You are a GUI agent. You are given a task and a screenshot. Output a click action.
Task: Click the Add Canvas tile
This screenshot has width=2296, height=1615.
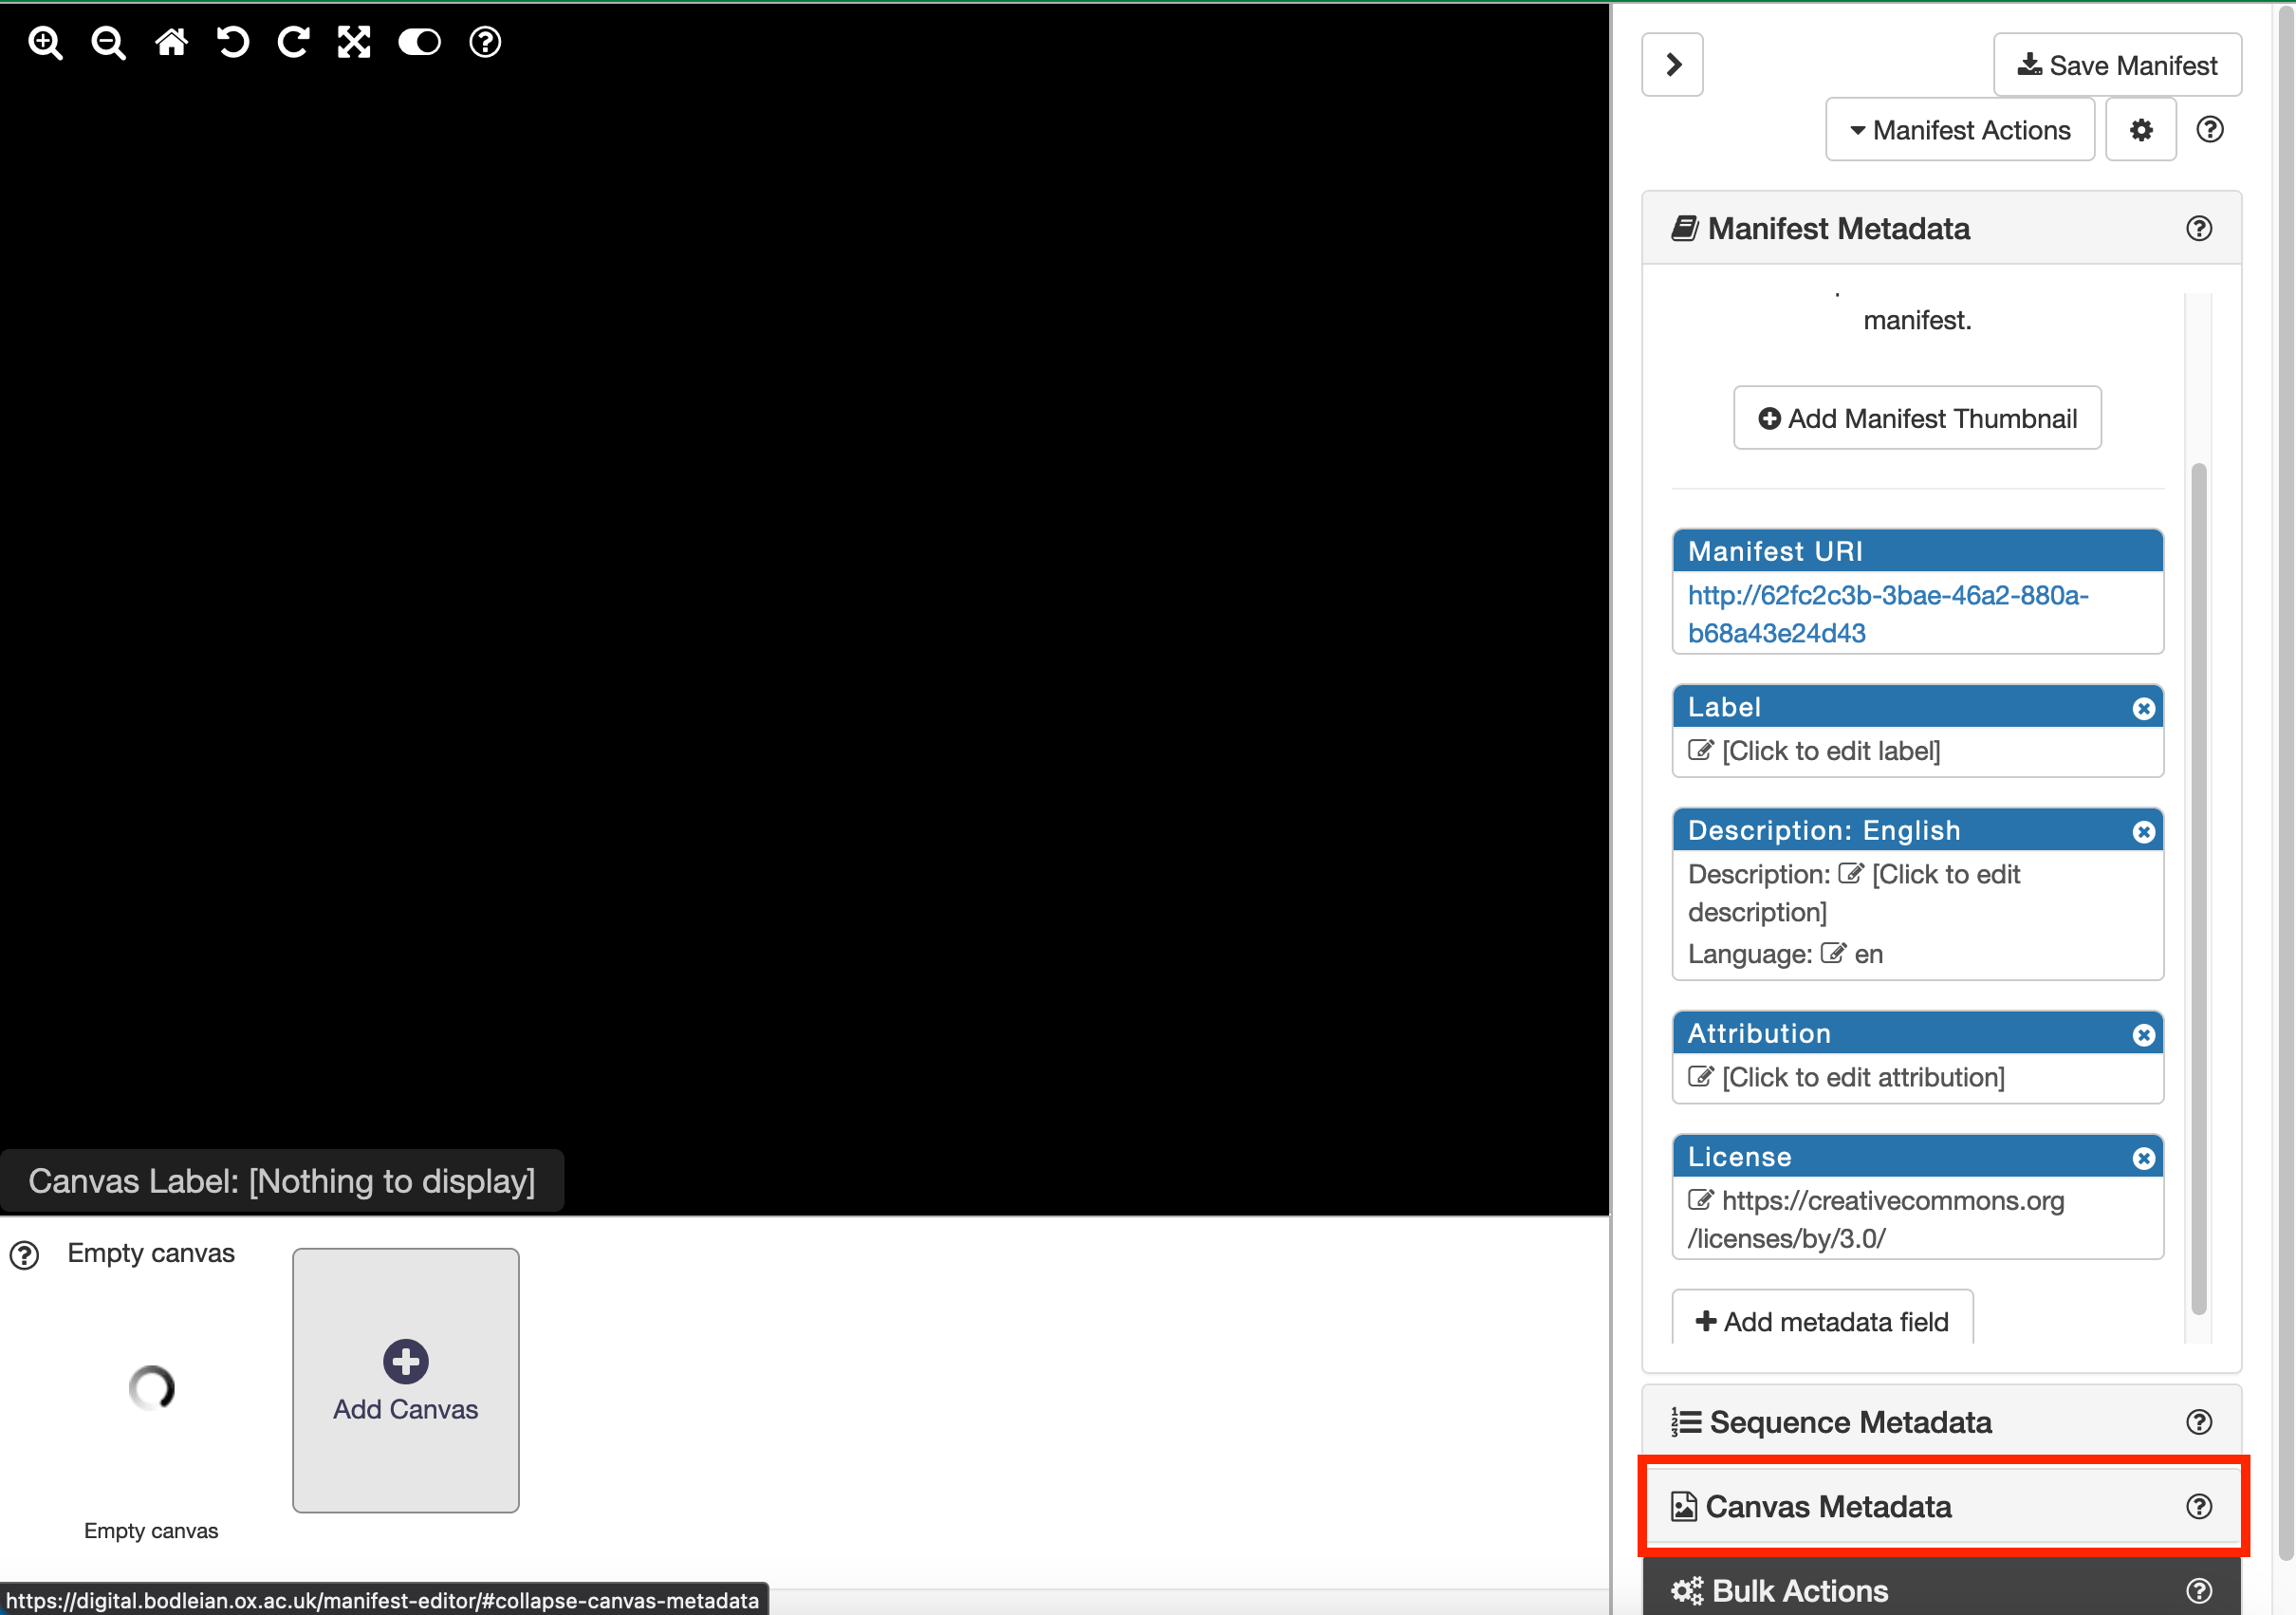405,1380
